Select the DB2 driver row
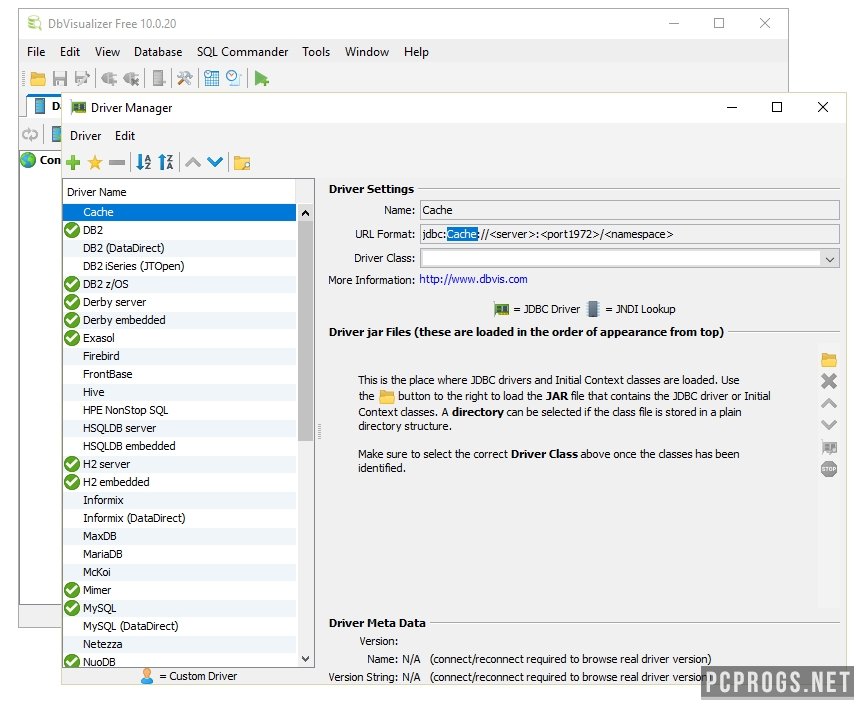This screenshot has height=714, width=865. [179, 230]
